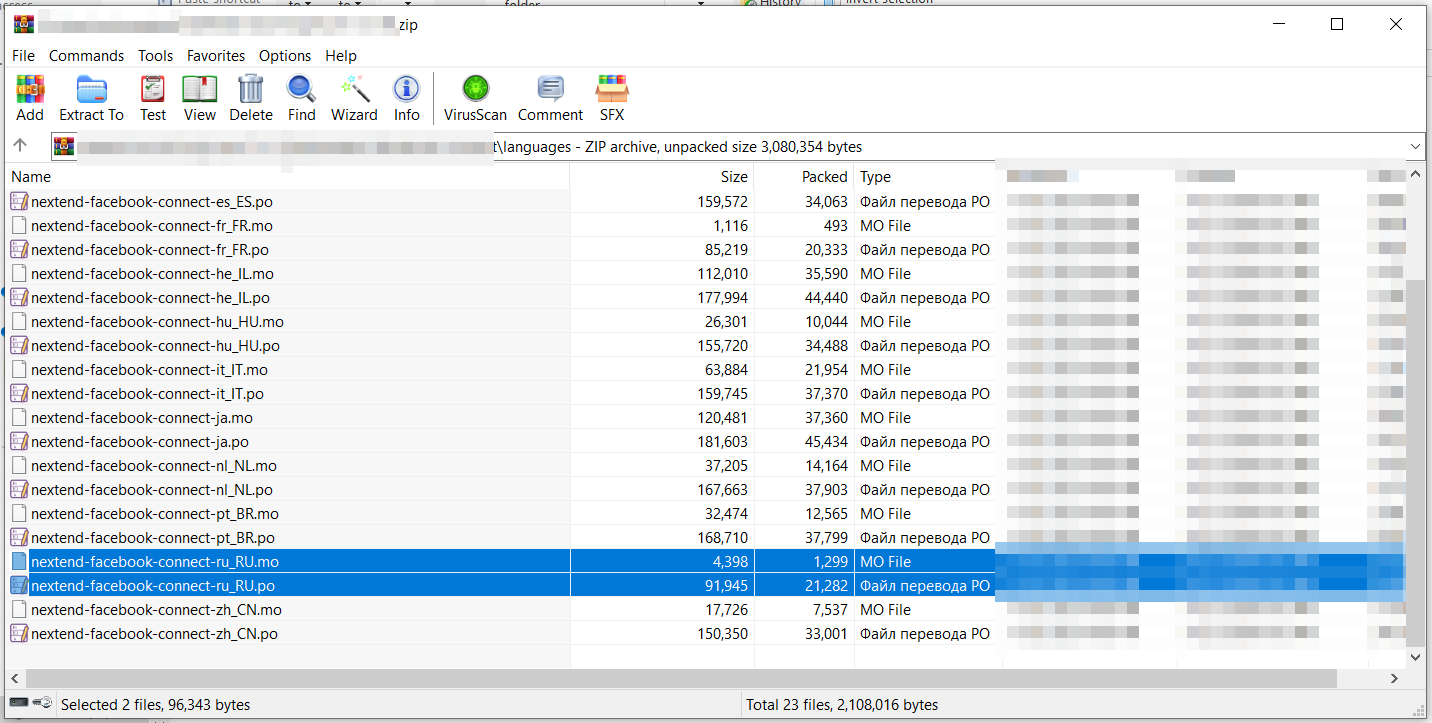Image resolution: width=1432 pixels, height=723 pixels.
Task: Click file icon of nextend-facebook-connect-he_IL.po
Action: [x=19, y=297]
